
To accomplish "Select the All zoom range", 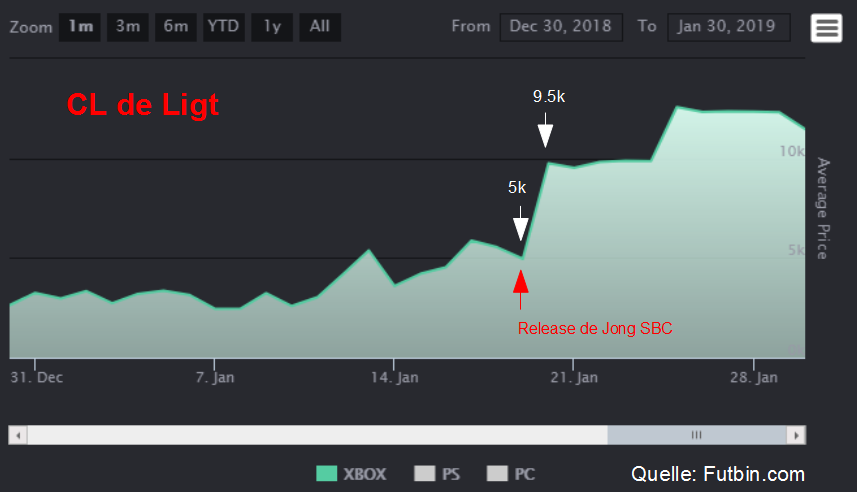I will pyautogui.click(x=320, y=27).
